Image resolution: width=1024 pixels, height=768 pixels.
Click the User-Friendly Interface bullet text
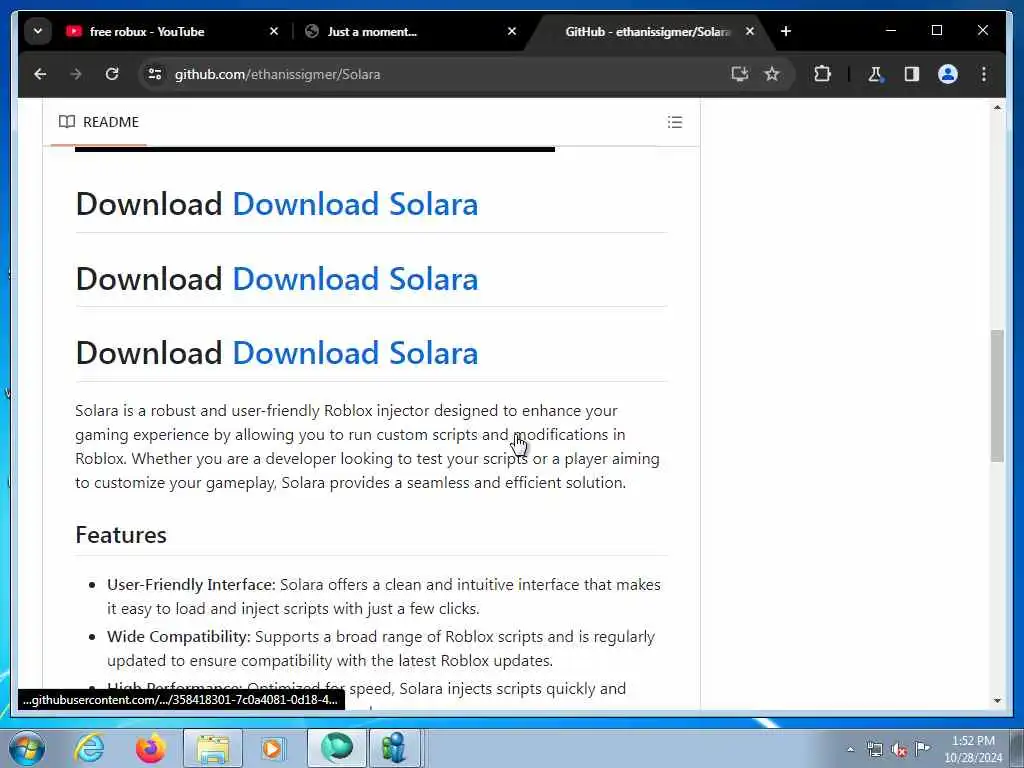coord(384,596)
